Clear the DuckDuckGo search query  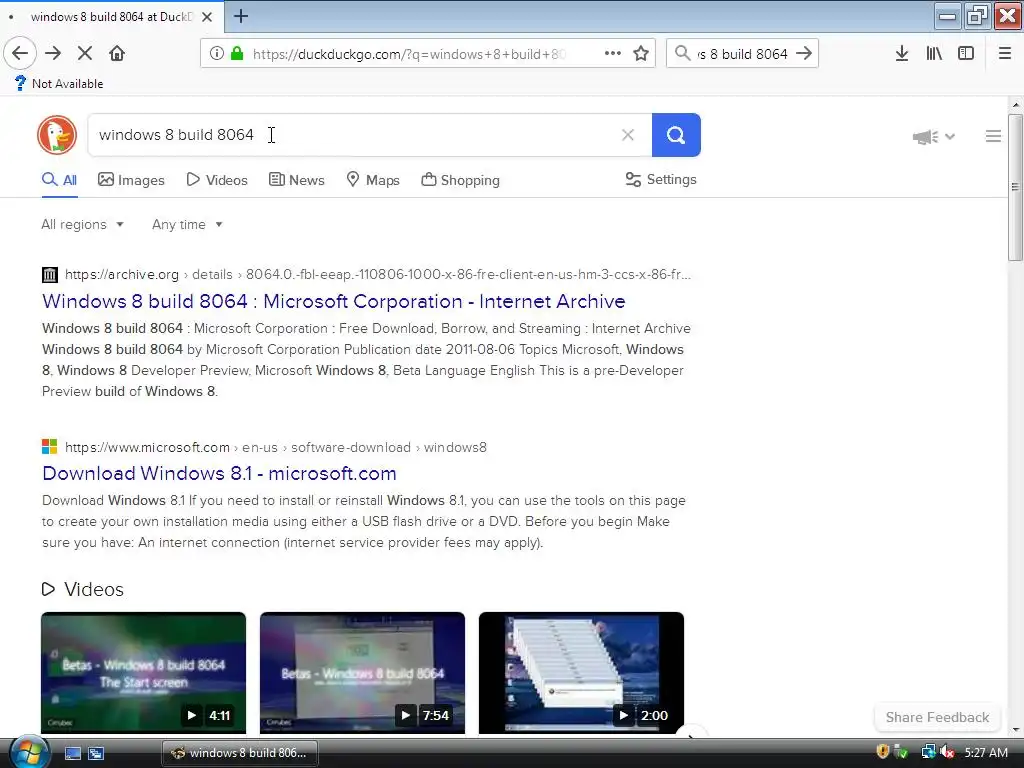[628, 135]
